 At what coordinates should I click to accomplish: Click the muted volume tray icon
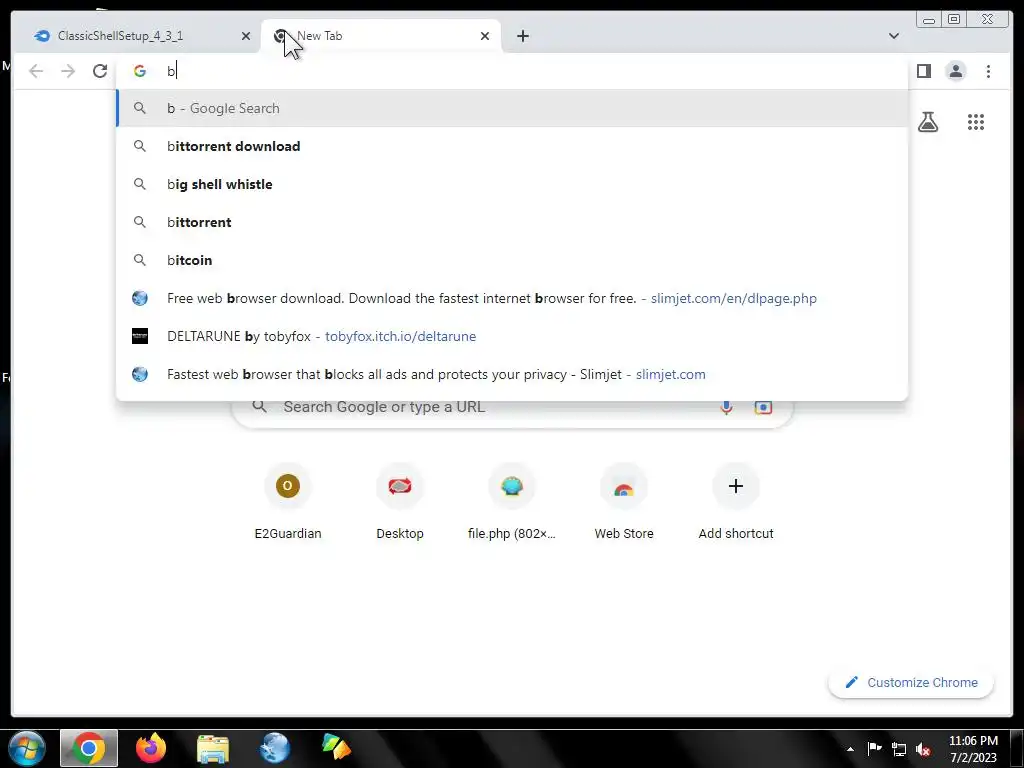[x=923, y=749]
